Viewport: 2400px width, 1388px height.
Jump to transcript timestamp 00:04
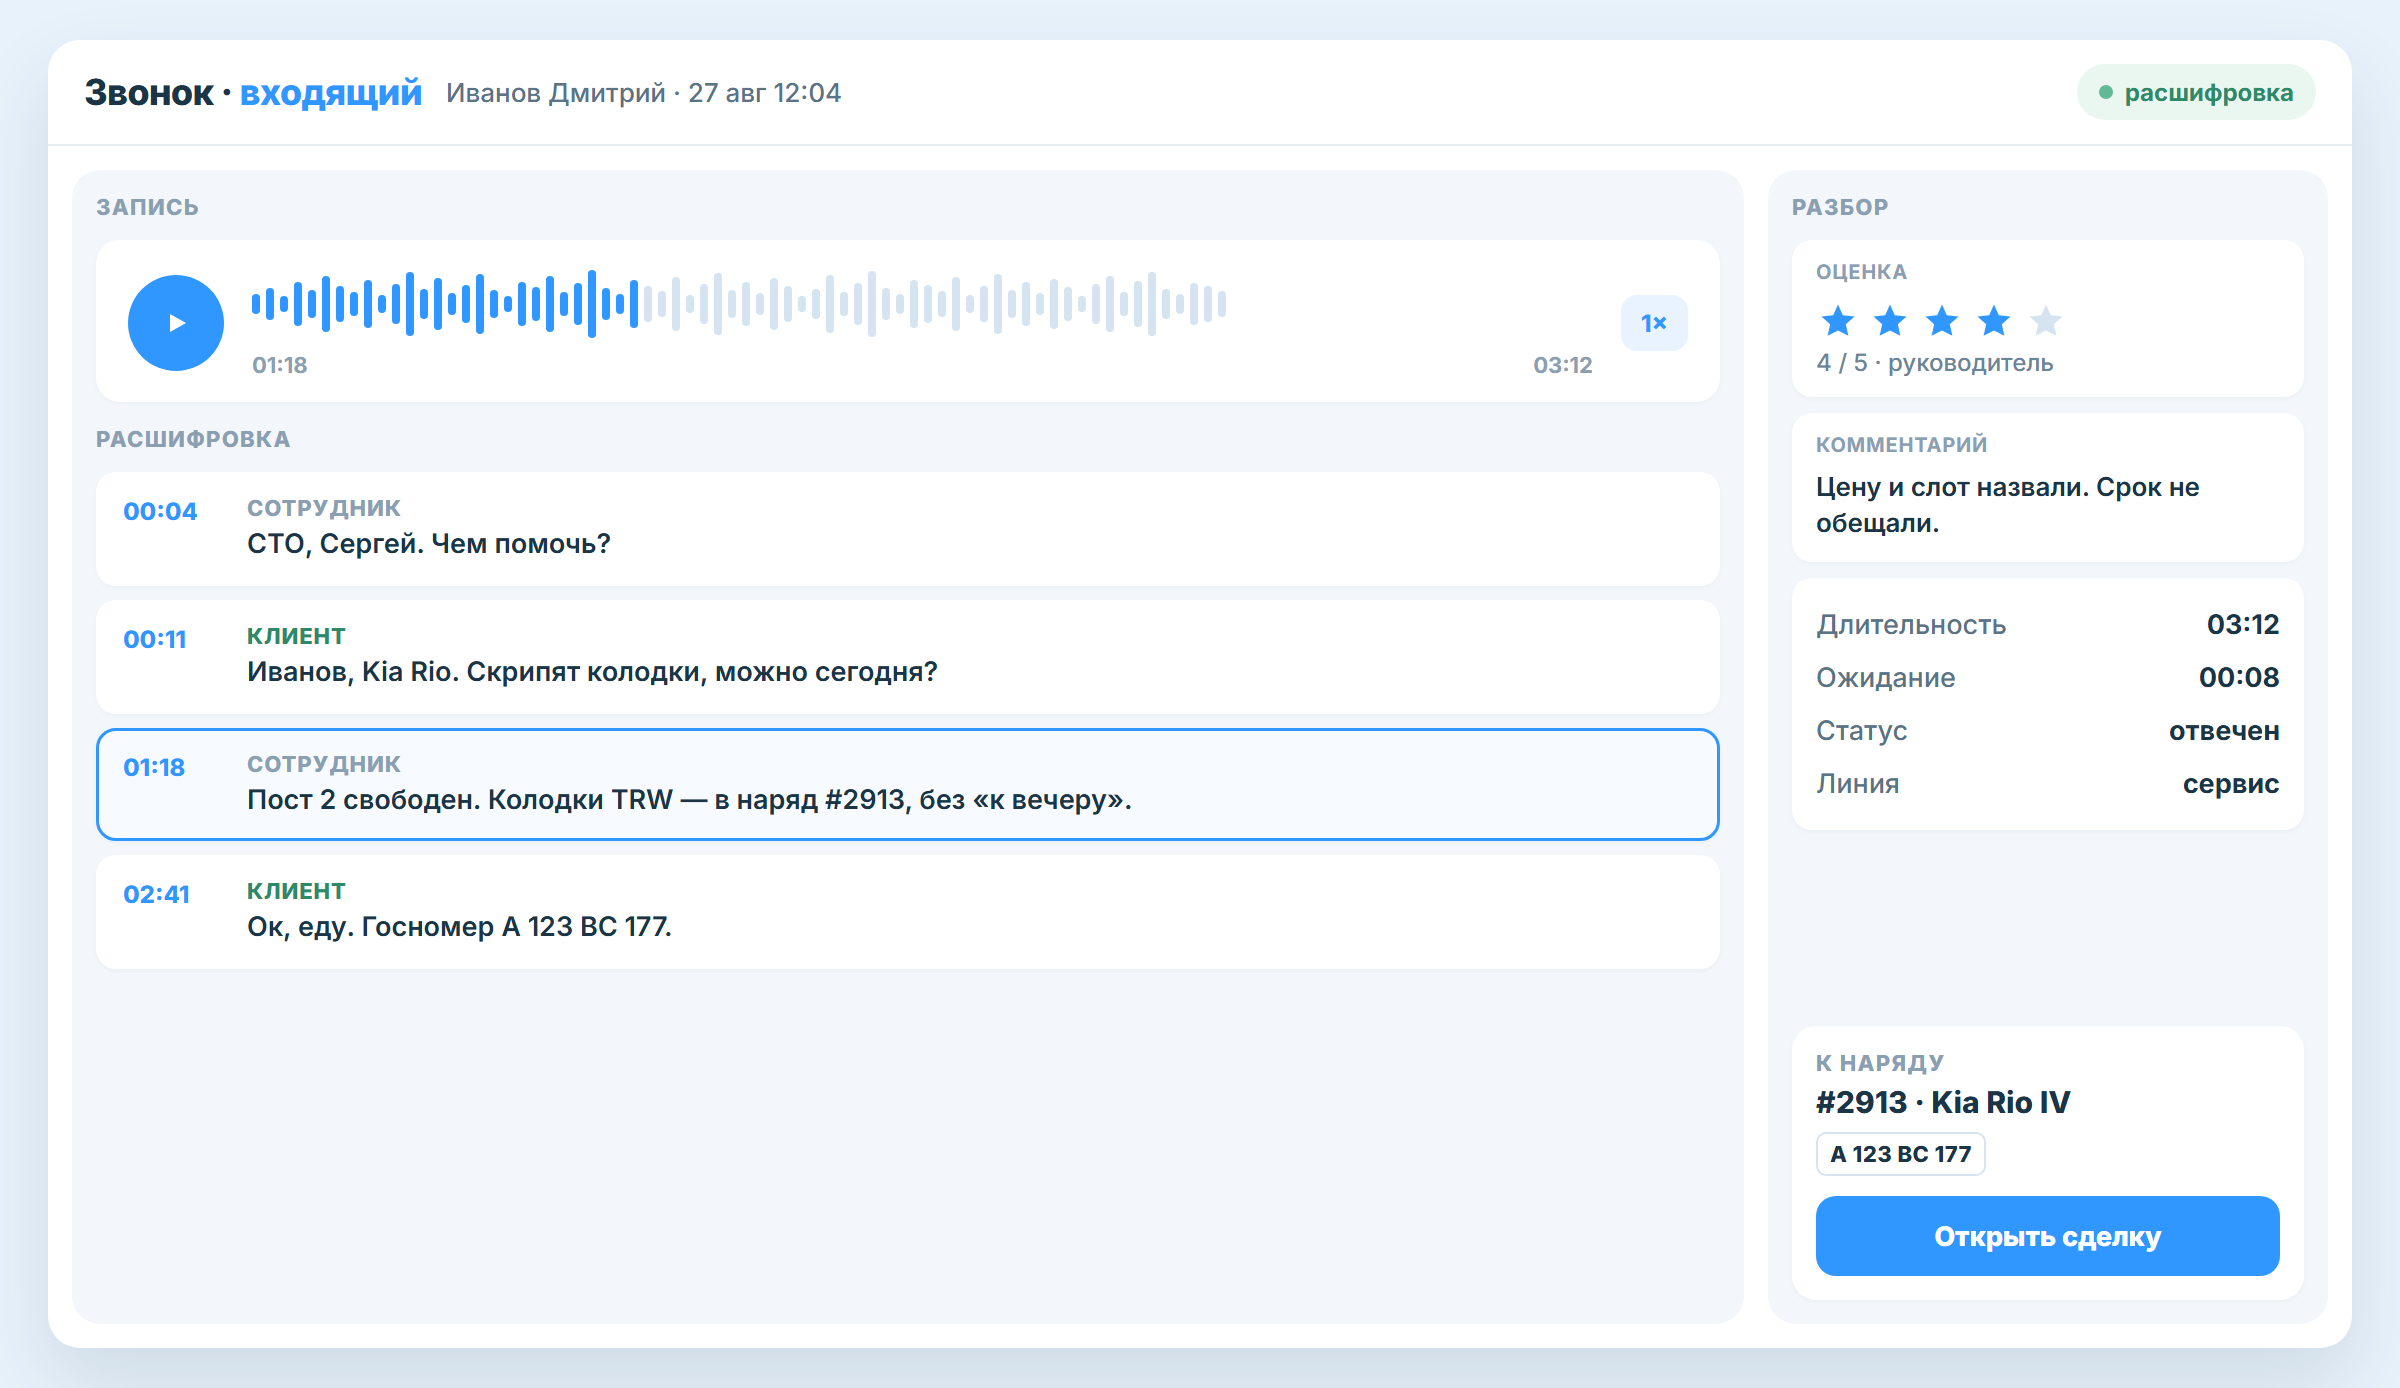point(160,511)
